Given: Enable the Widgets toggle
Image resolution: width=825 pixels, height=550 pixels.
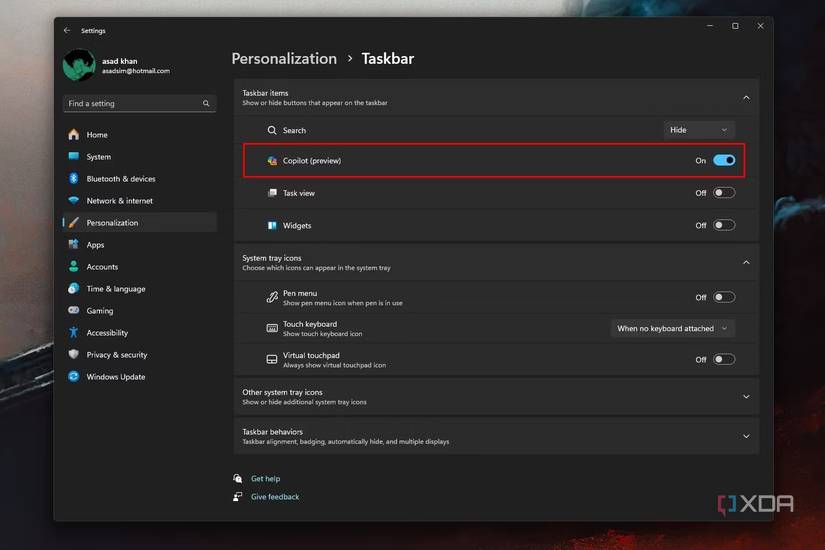Looking at the screenshot, I should [724, 225].
